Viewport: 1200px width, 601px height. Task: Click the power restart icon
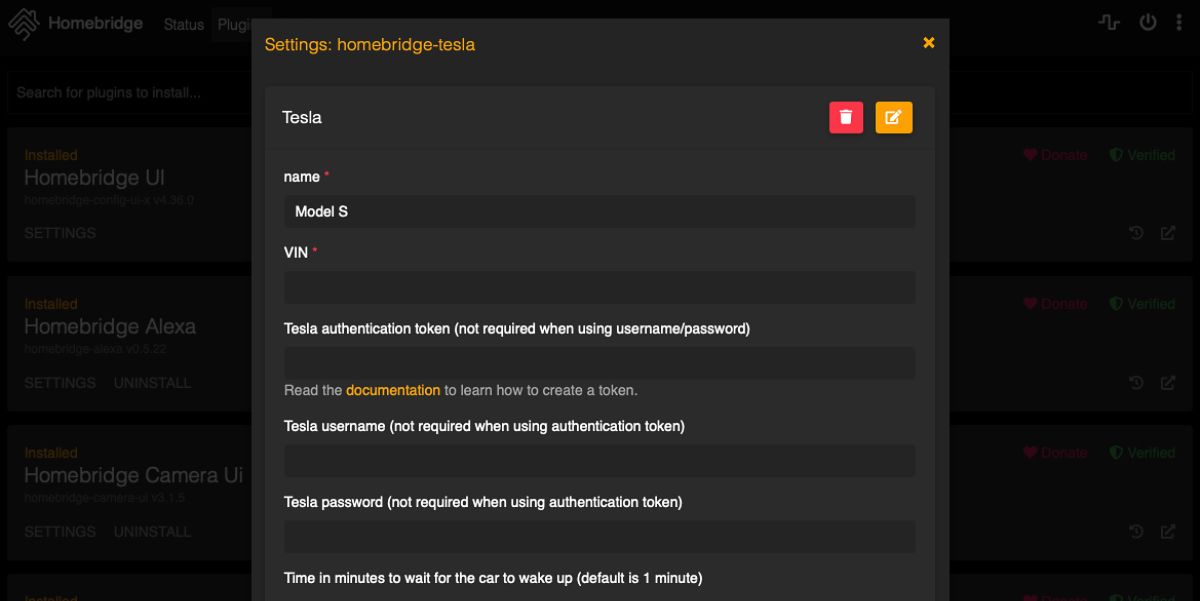pos(1149,23)
